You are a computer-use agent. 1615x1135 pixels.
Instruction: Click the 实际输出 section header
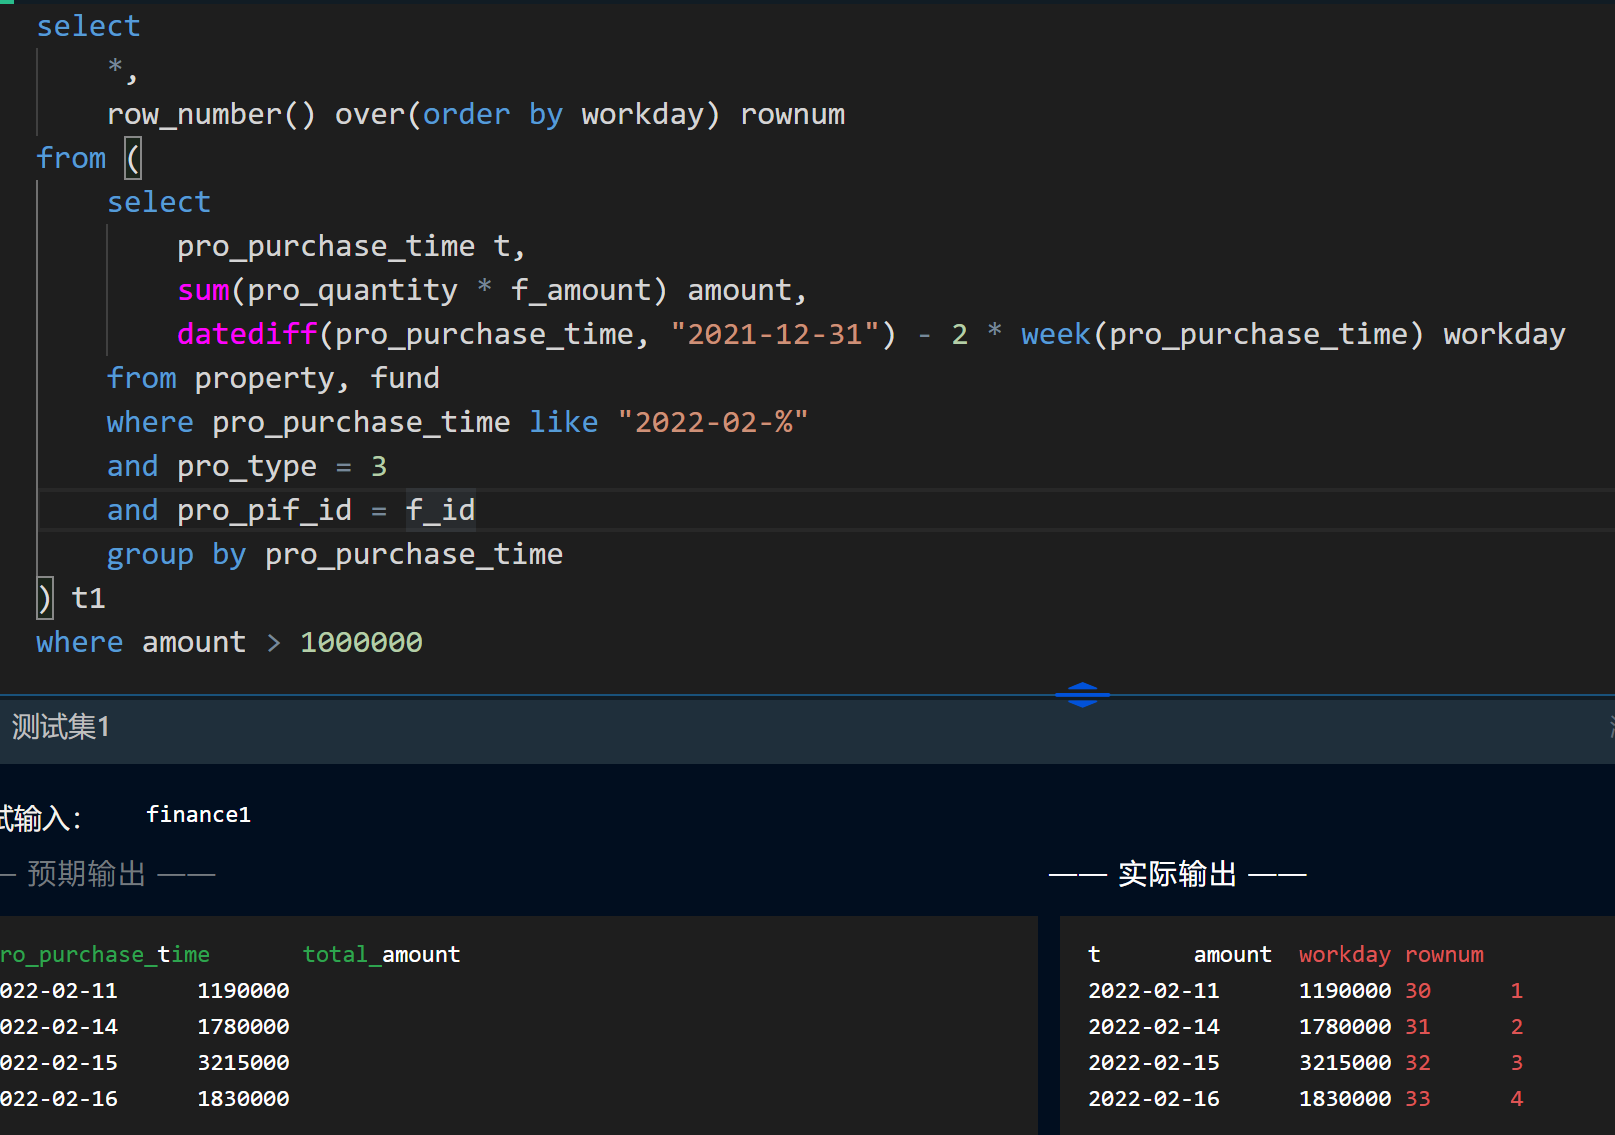pyautogui.click(x=1177, y=874)
